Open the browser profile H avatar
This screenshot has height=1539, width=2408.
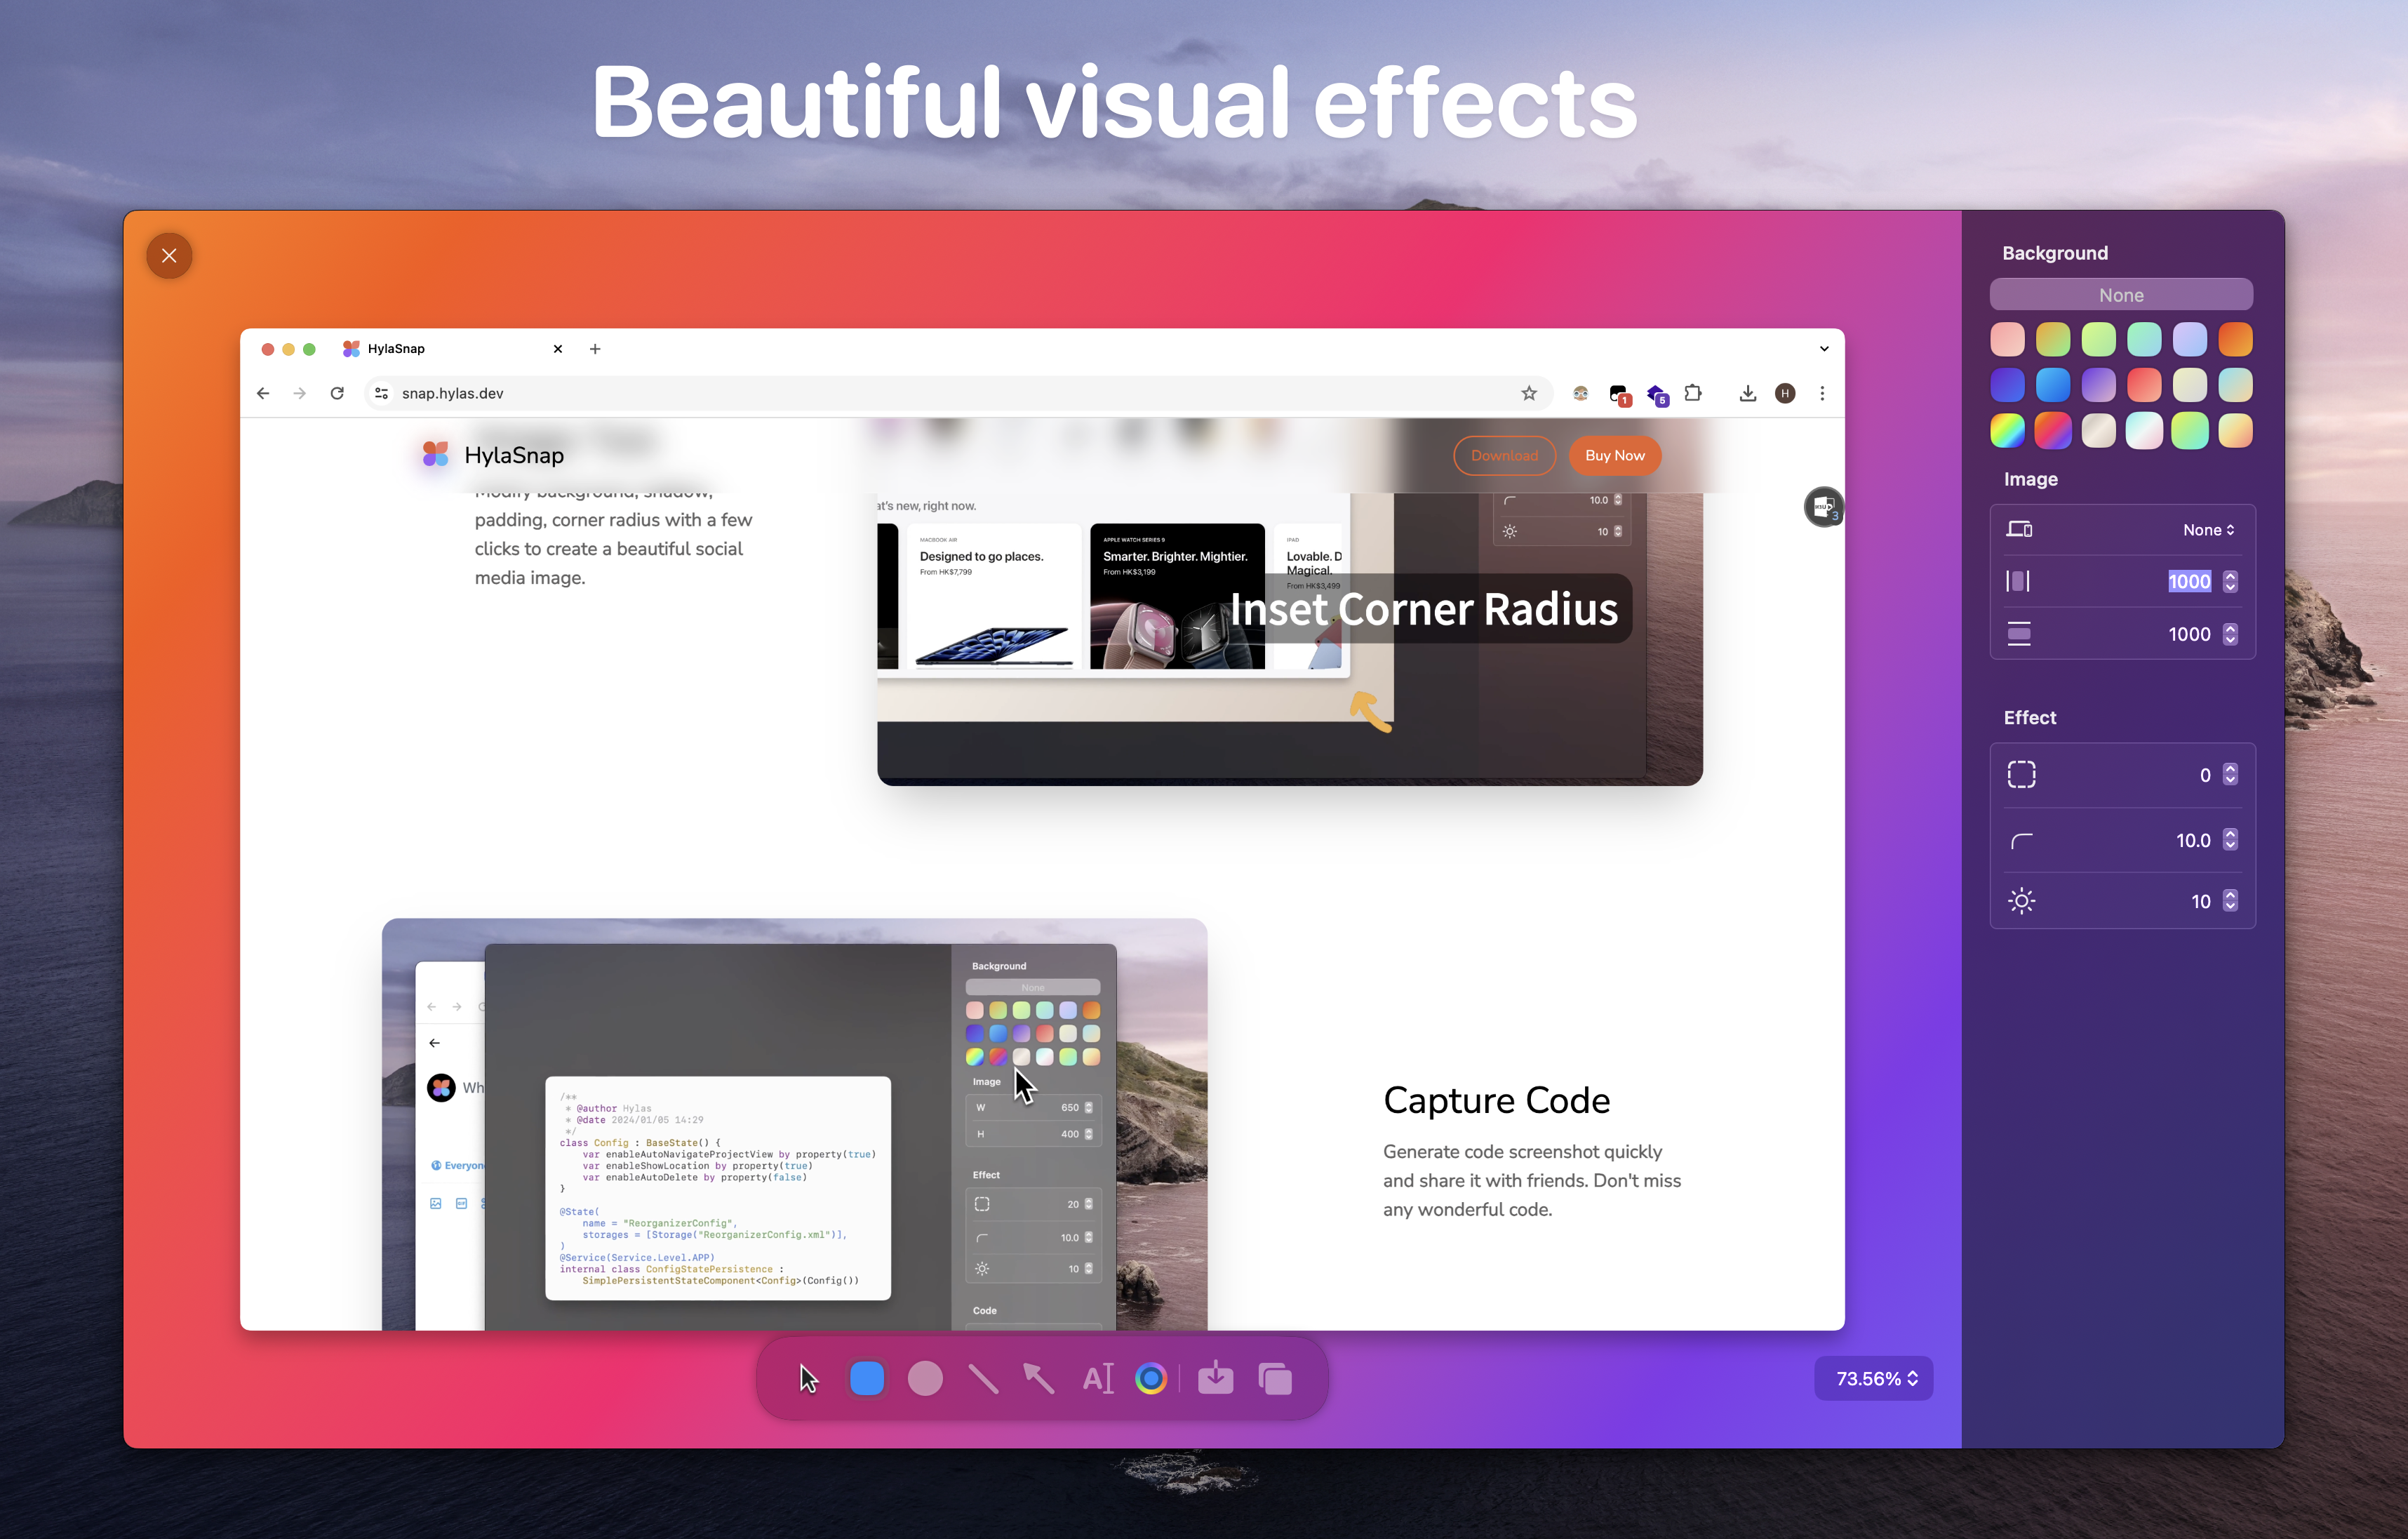(x=1785, y=393)
